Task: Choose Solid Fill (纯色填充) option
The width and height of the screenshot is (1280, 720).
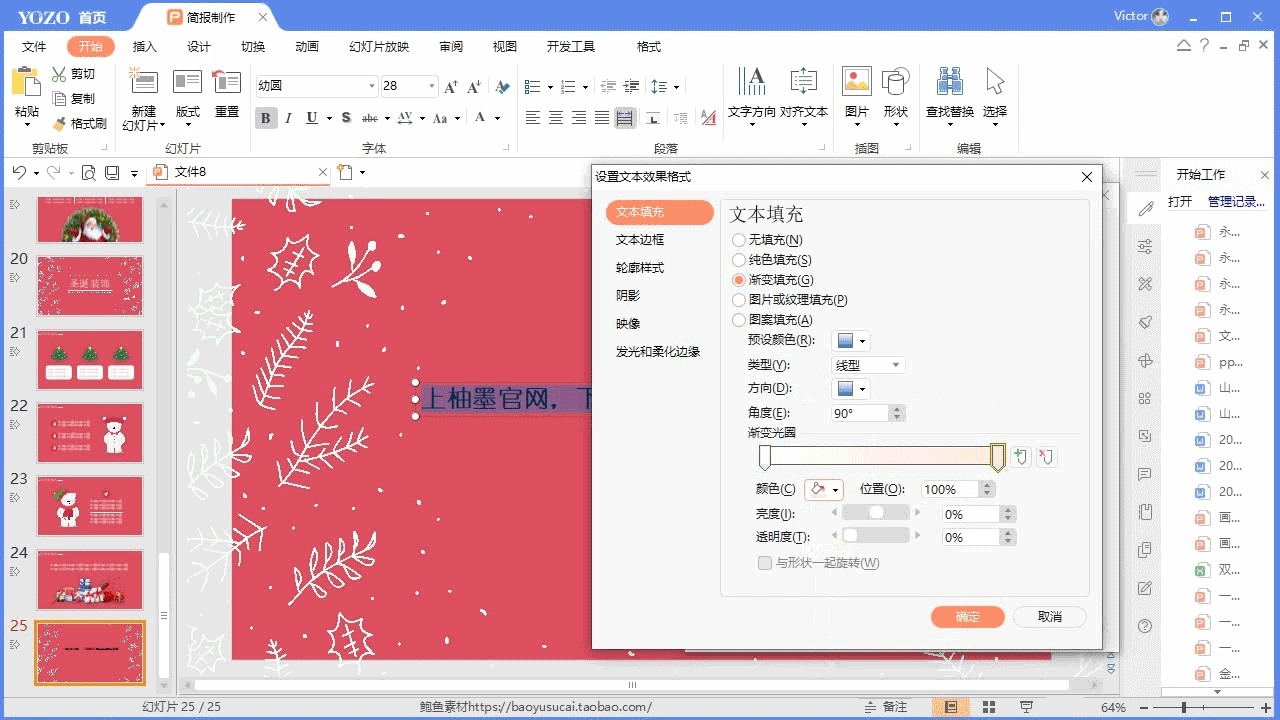Action: [x=739, y=260]
